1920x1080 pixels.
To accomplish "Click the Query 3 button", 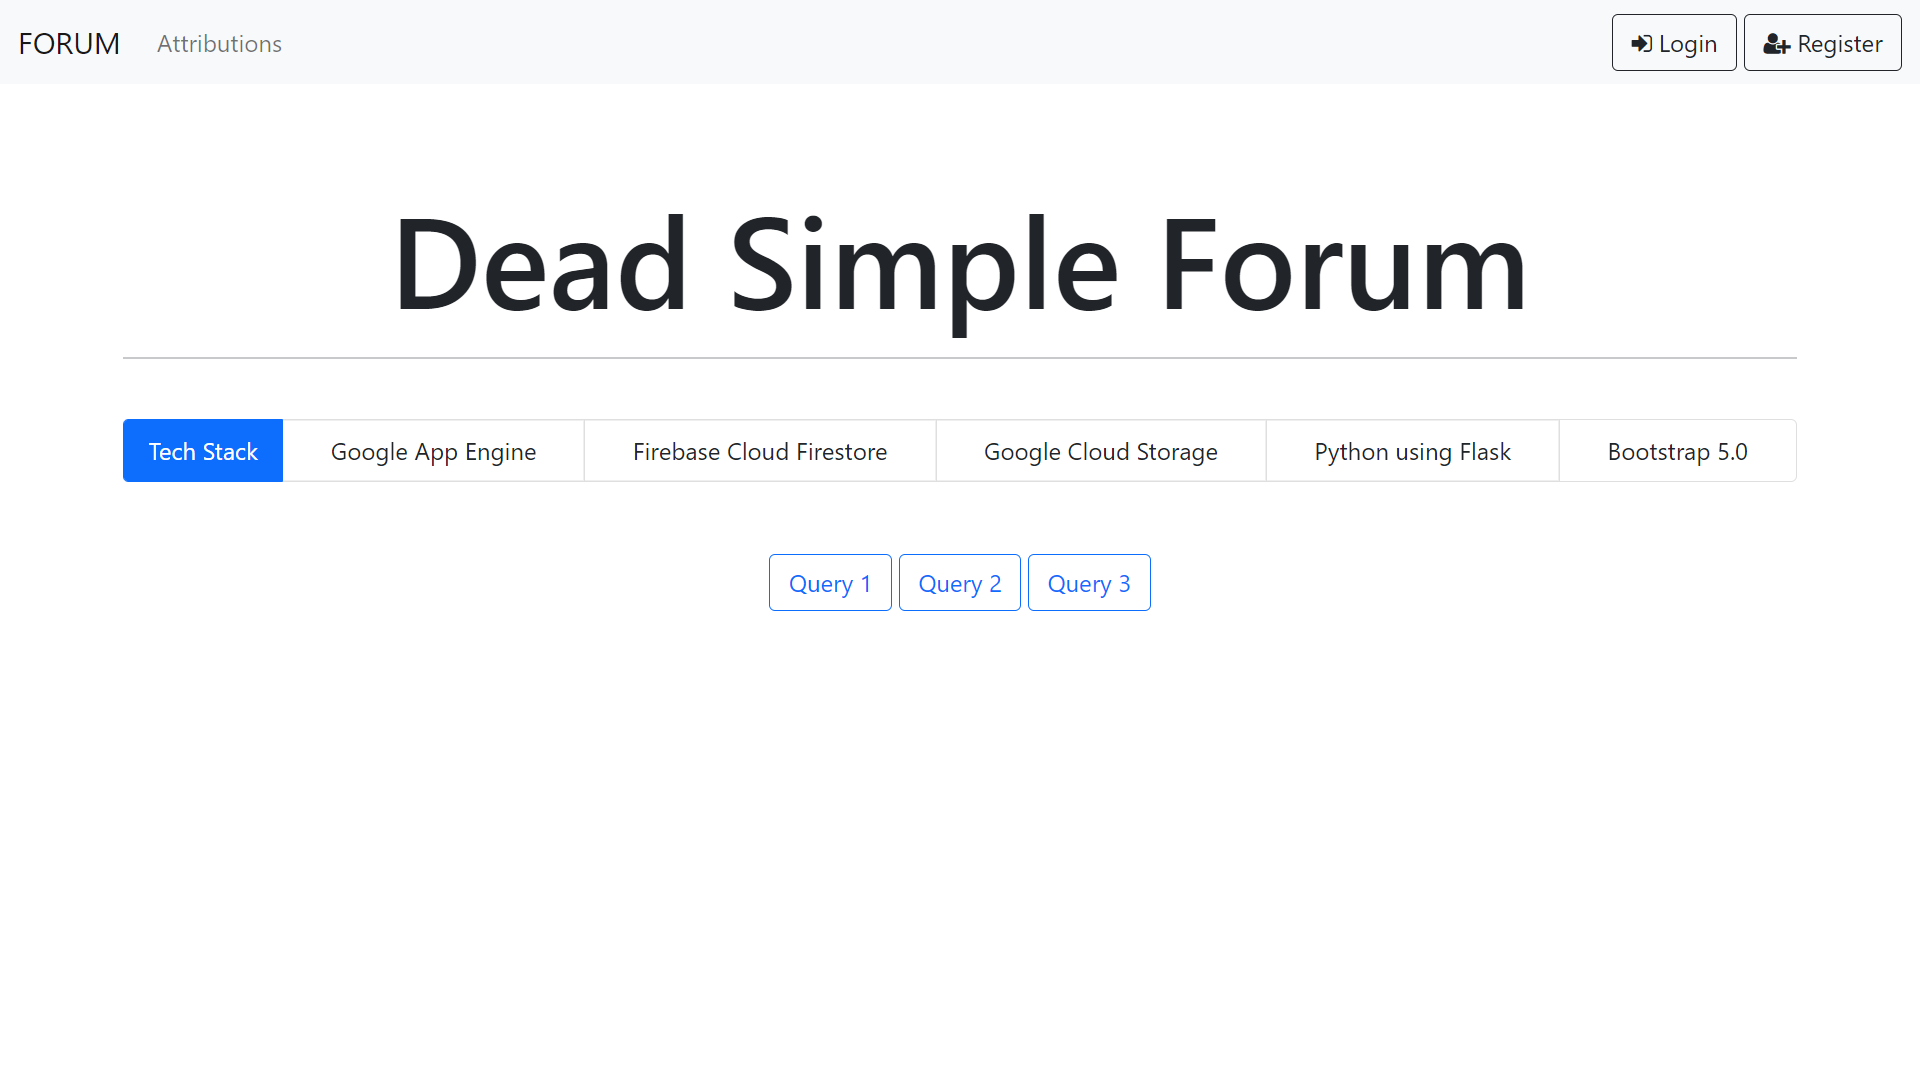I will [x=1088, y=583].
